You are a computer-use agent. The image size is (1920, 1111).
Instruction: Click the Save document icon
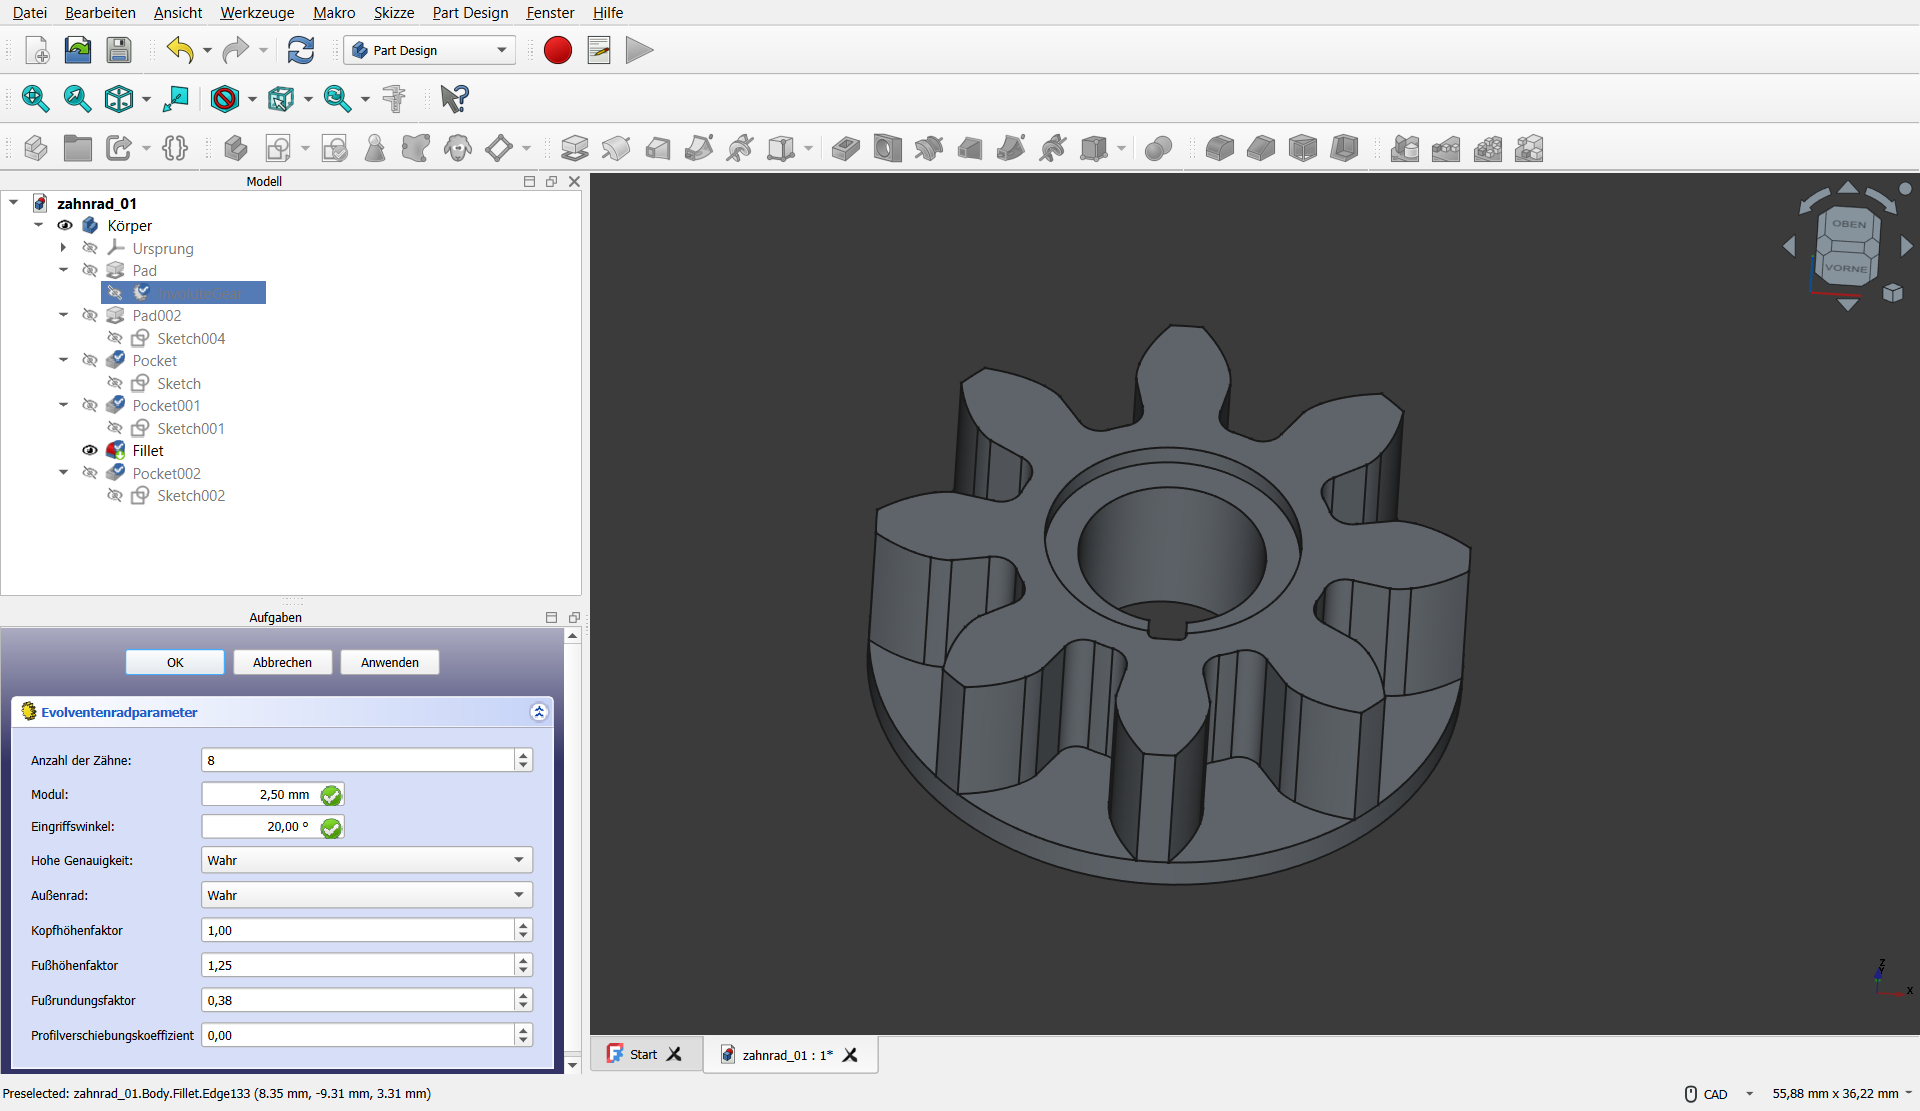pos(119,50)
